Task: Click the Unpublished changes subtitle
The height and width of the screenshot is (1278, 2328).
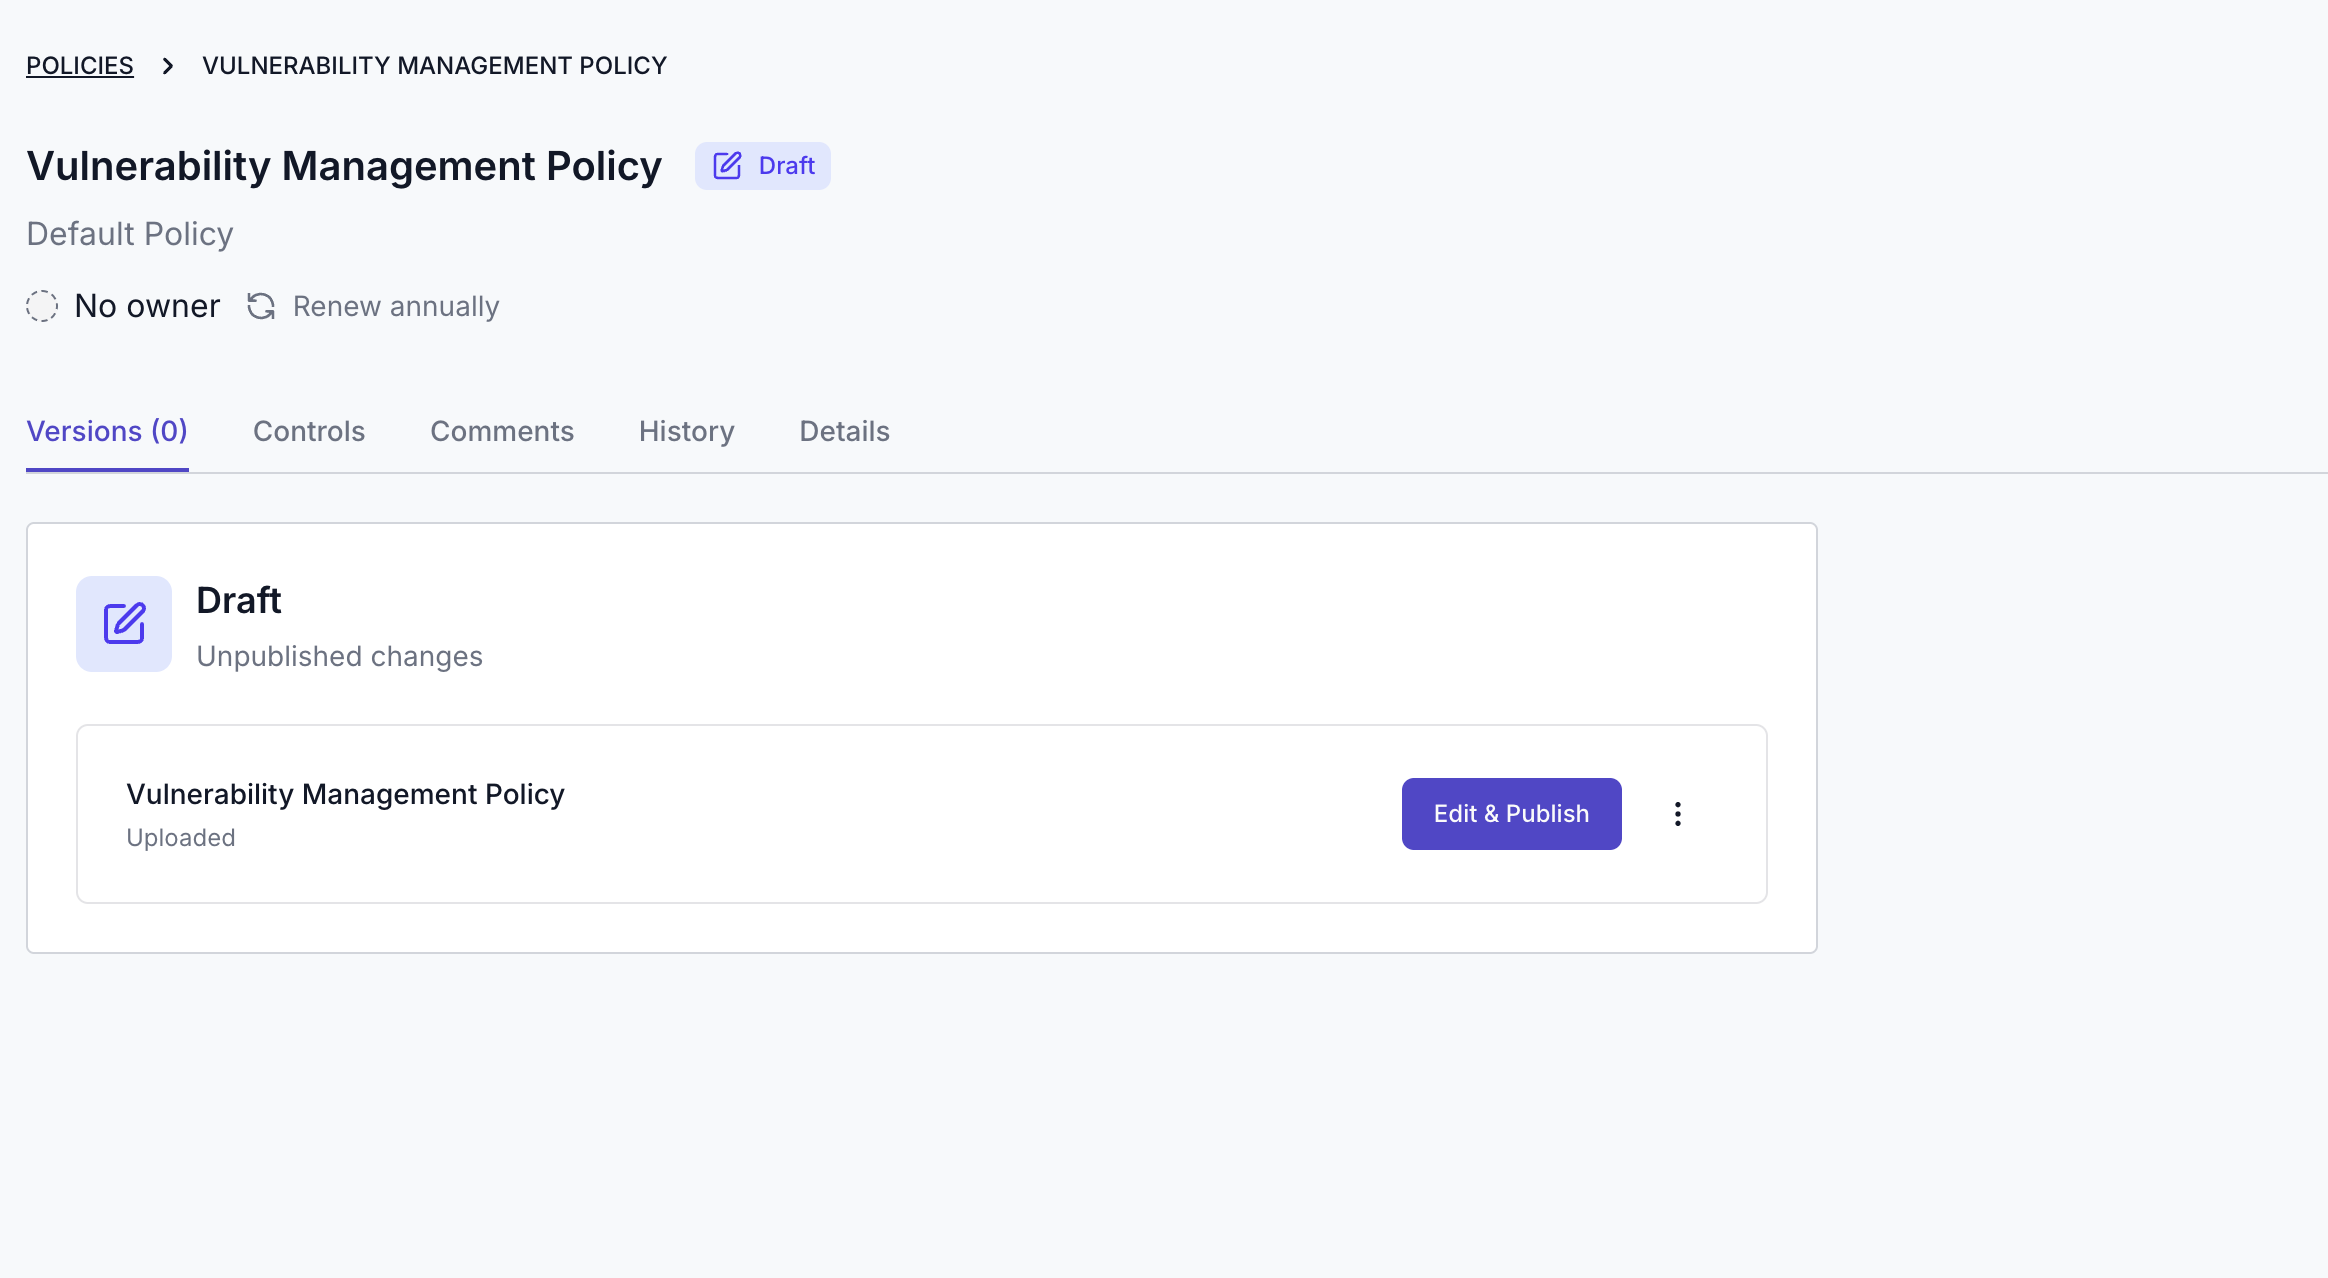Action: (x=340, y=657)
